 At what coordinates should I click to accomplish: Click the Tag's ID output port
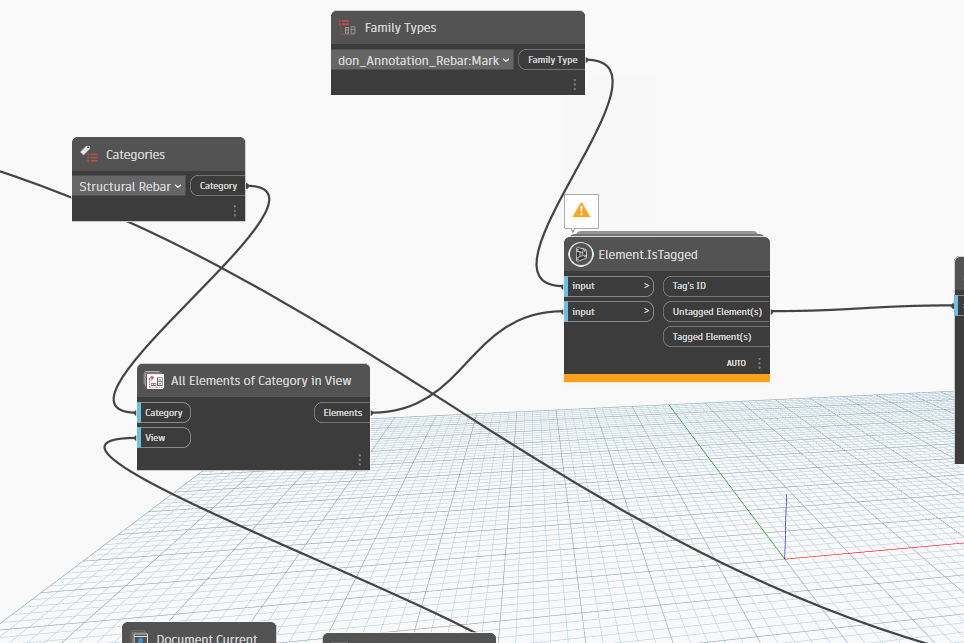[x=690, y=286]
